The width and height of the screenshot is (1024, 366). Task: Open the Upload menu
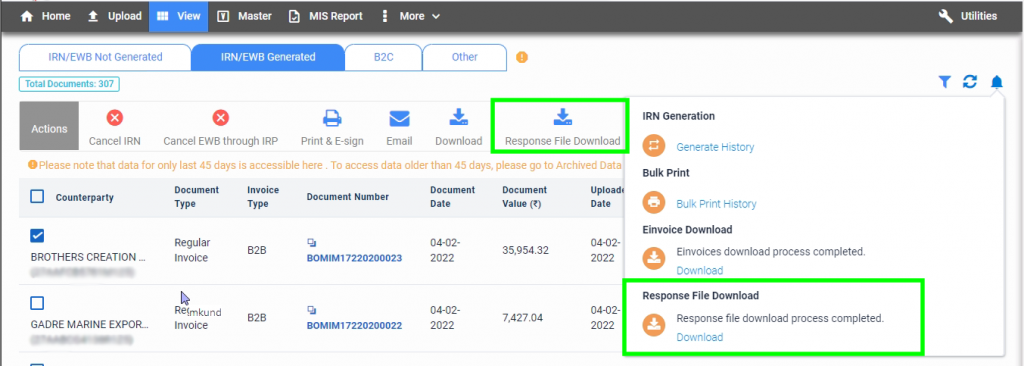114,16
